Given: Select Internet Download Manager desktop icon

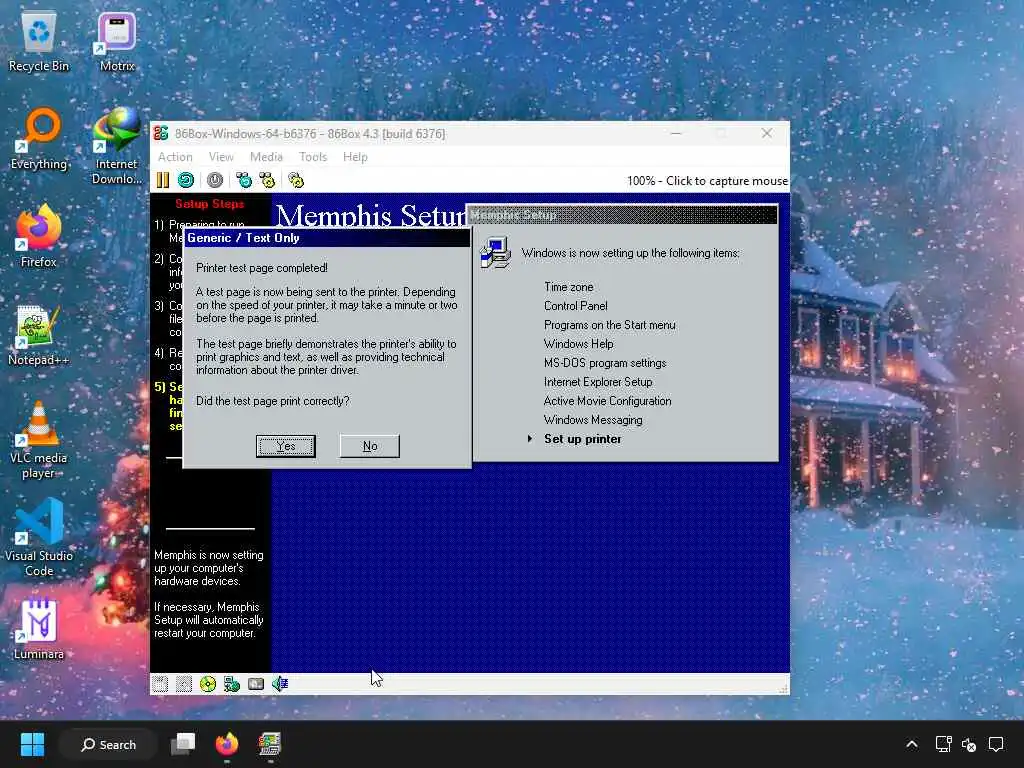Looking at the screenshot, I should click(x=117, y=146).
